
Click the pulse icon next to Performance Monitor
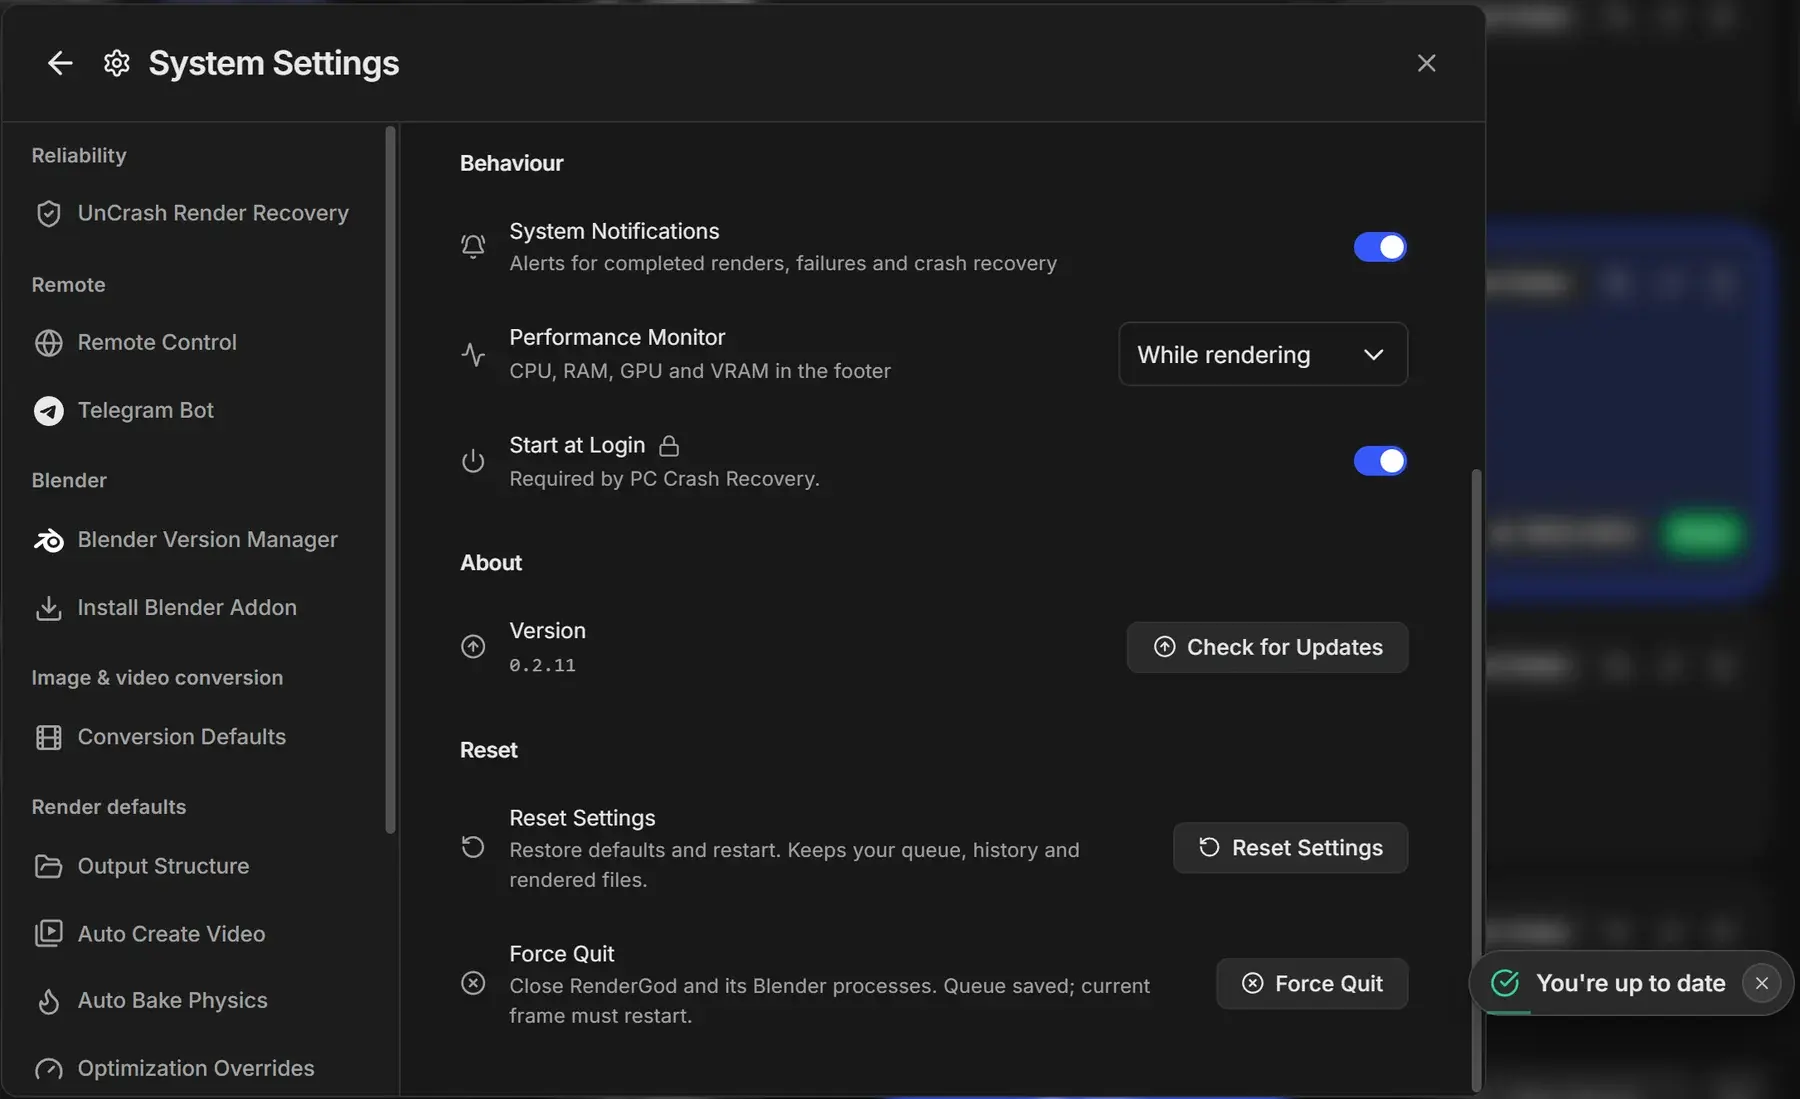[473, 354]
